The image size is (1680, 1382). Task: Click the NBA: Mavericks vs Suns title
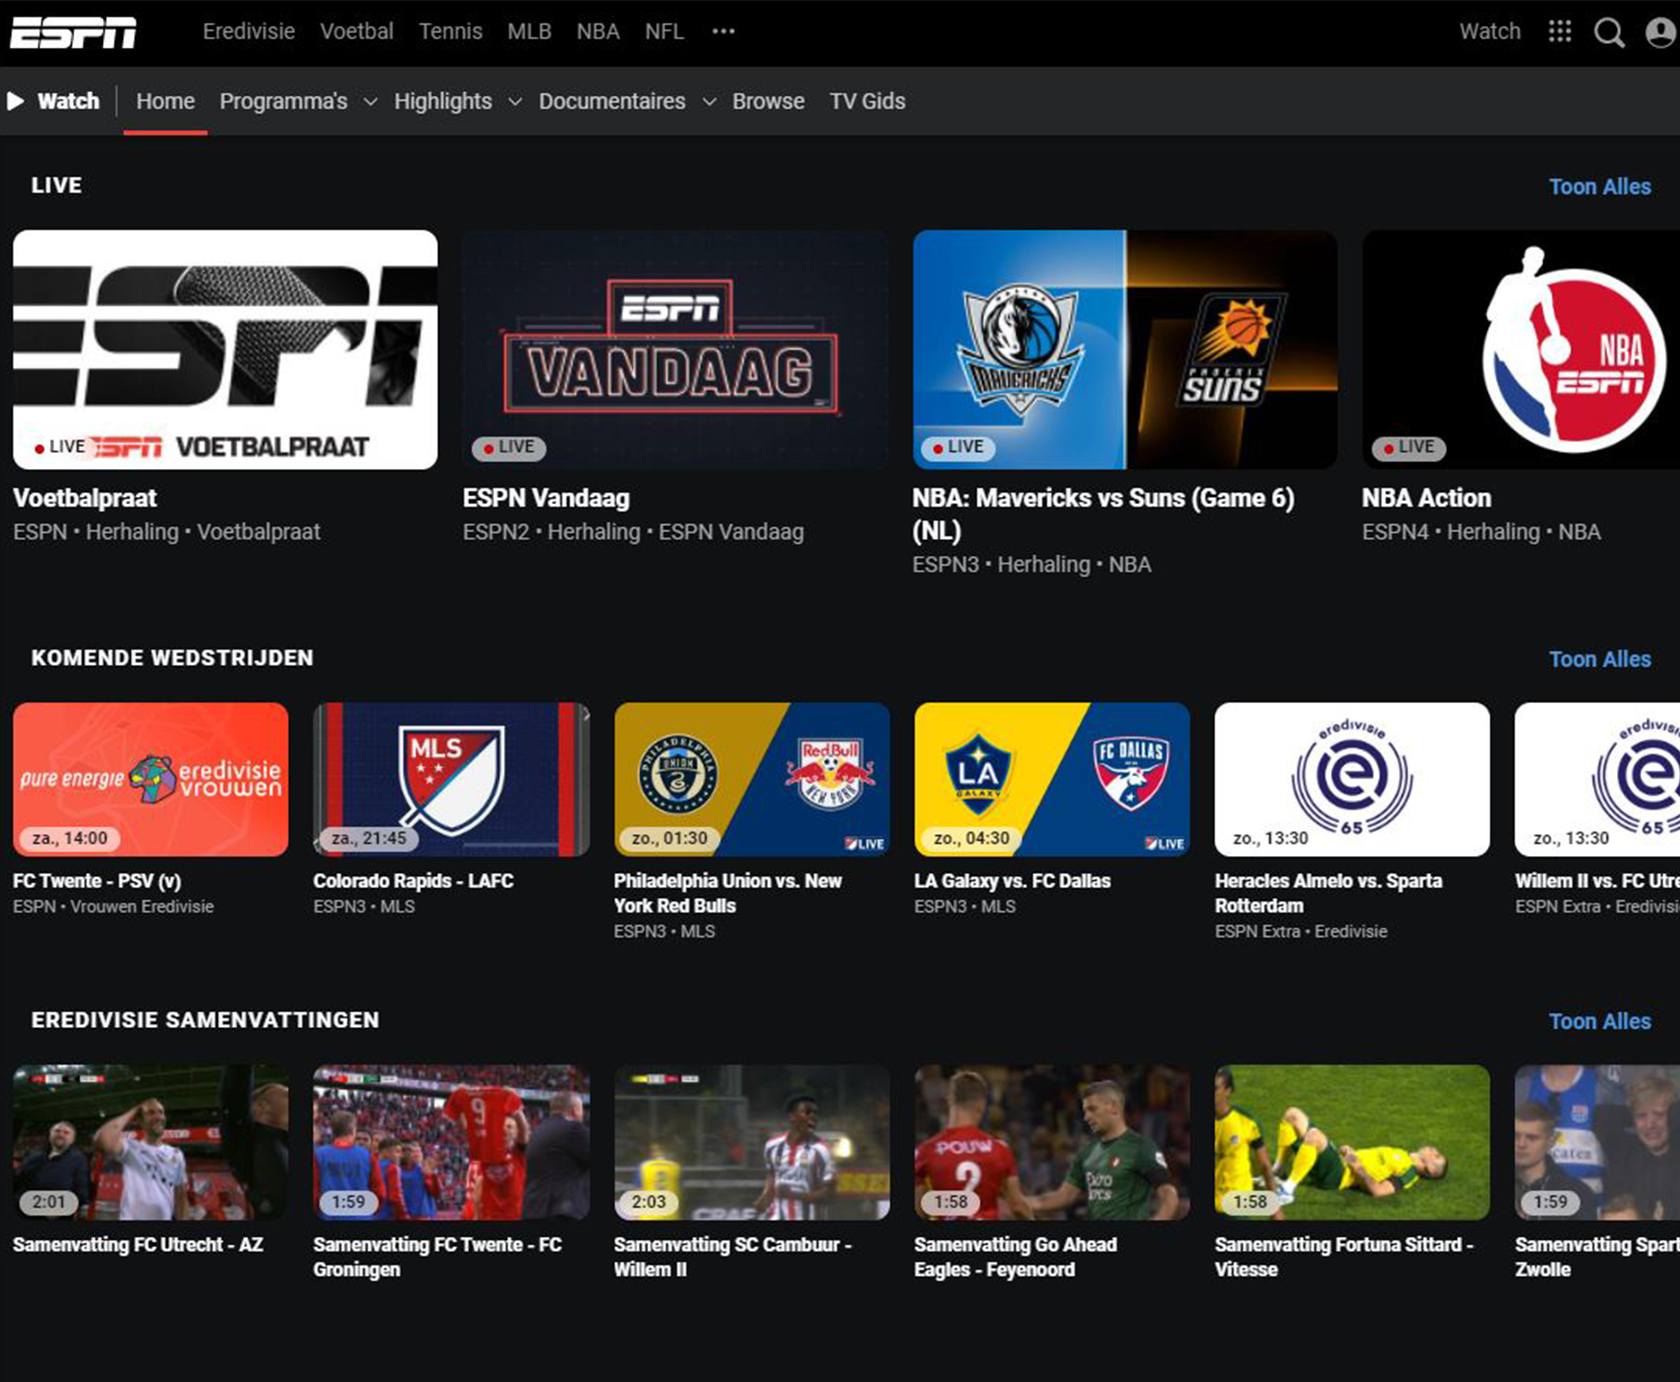tap(1103, 514)
